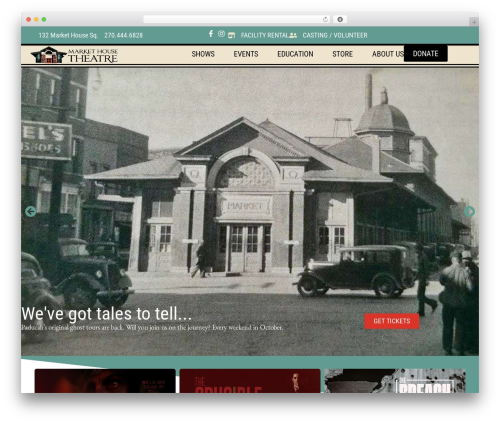This screenshot has width=500, height=423.
Task: Open the Education menu
Action: point(295,54)
